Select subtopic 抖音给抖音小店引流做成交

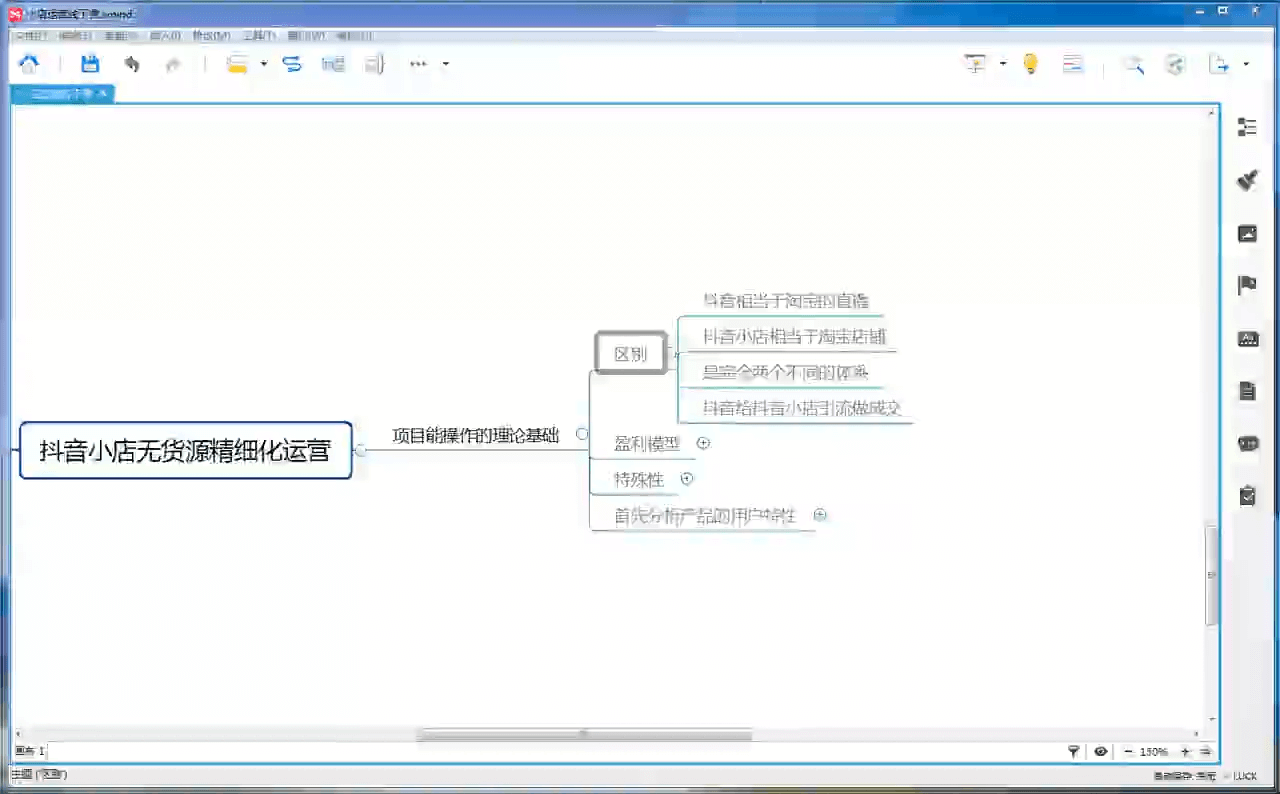coord(802,408)
